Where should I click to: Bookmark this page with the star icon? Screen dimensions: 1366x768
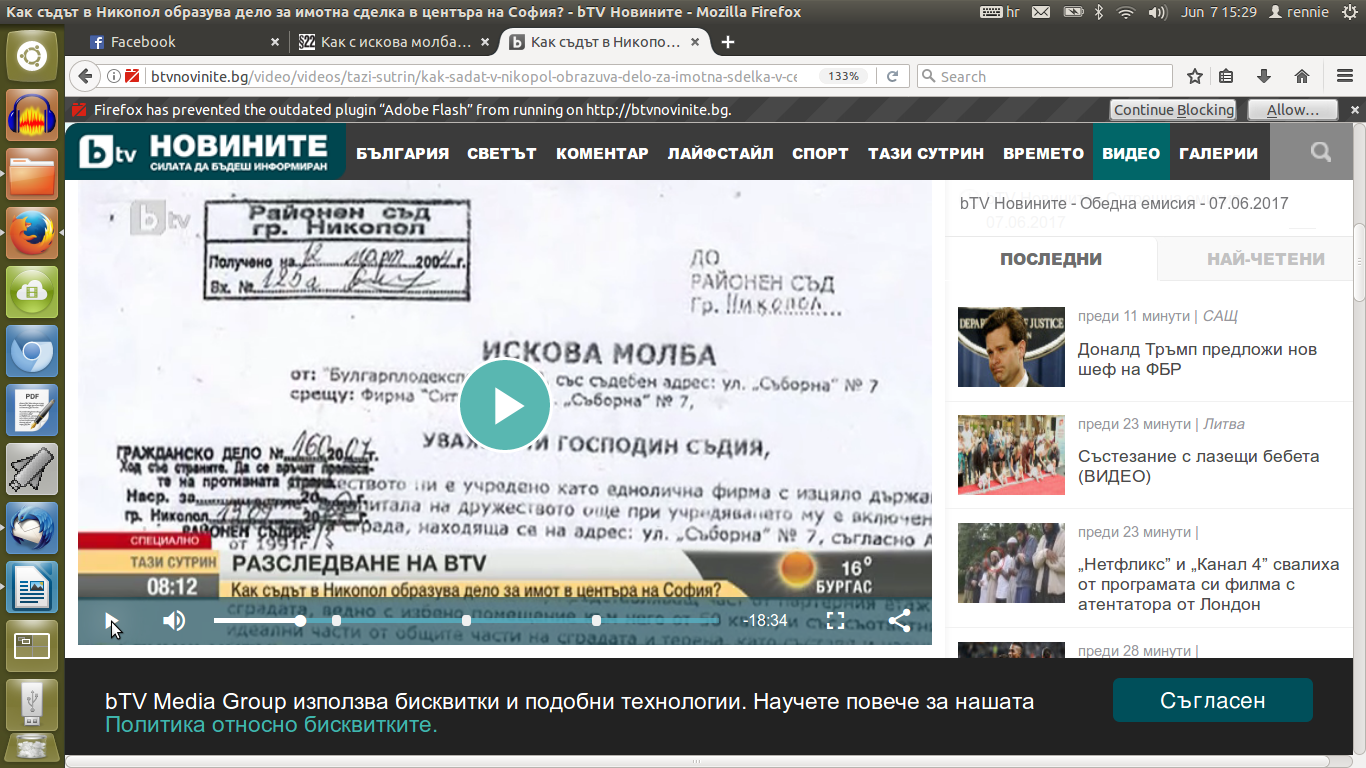click(x=1194, y=76)
